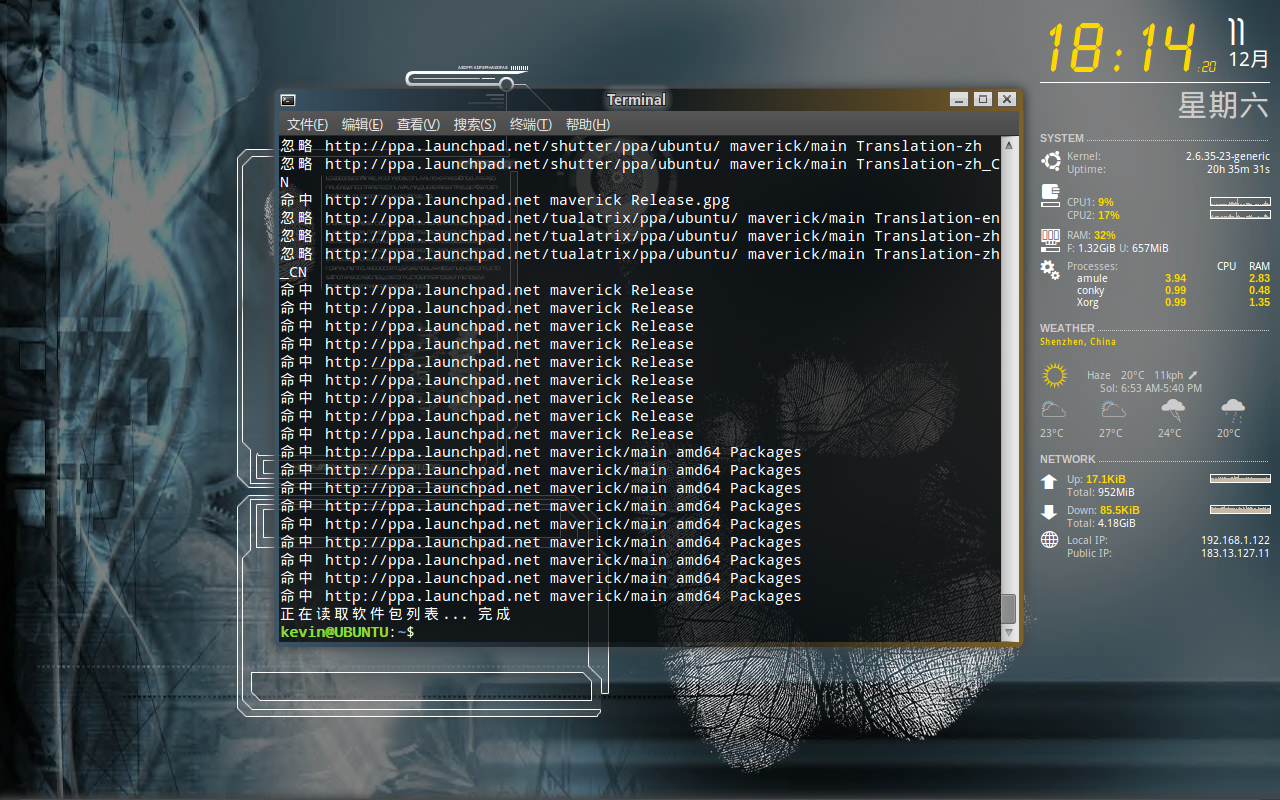The image size is (1280, 800).
Task: Click the Xorg process row
Action: click(x=1173, y=303)
